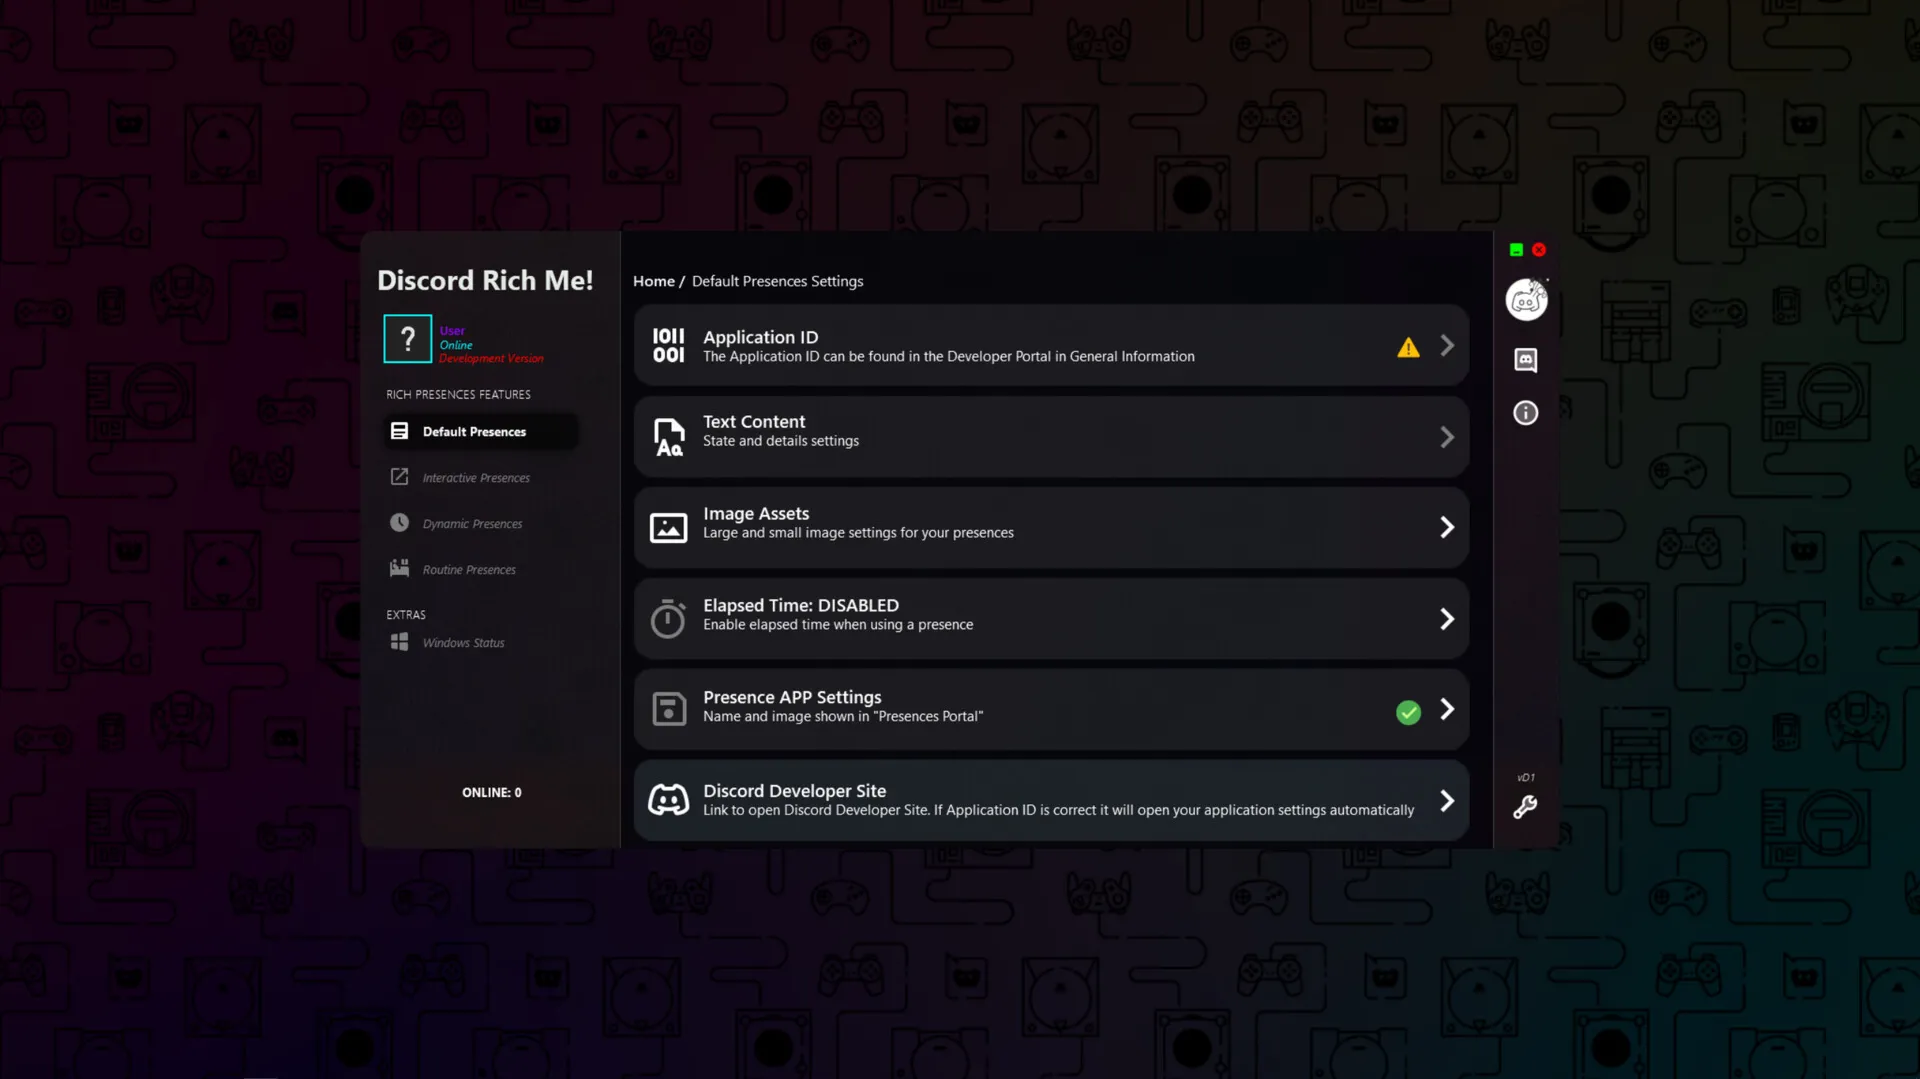Click the Discord chat icon in right sidebar

point(1526,360)
